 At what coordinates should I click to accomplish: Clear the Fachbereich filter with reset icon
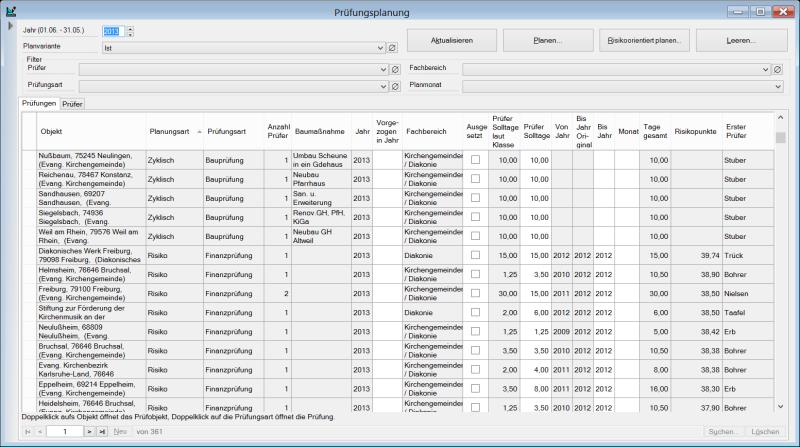tap(778, 69)
